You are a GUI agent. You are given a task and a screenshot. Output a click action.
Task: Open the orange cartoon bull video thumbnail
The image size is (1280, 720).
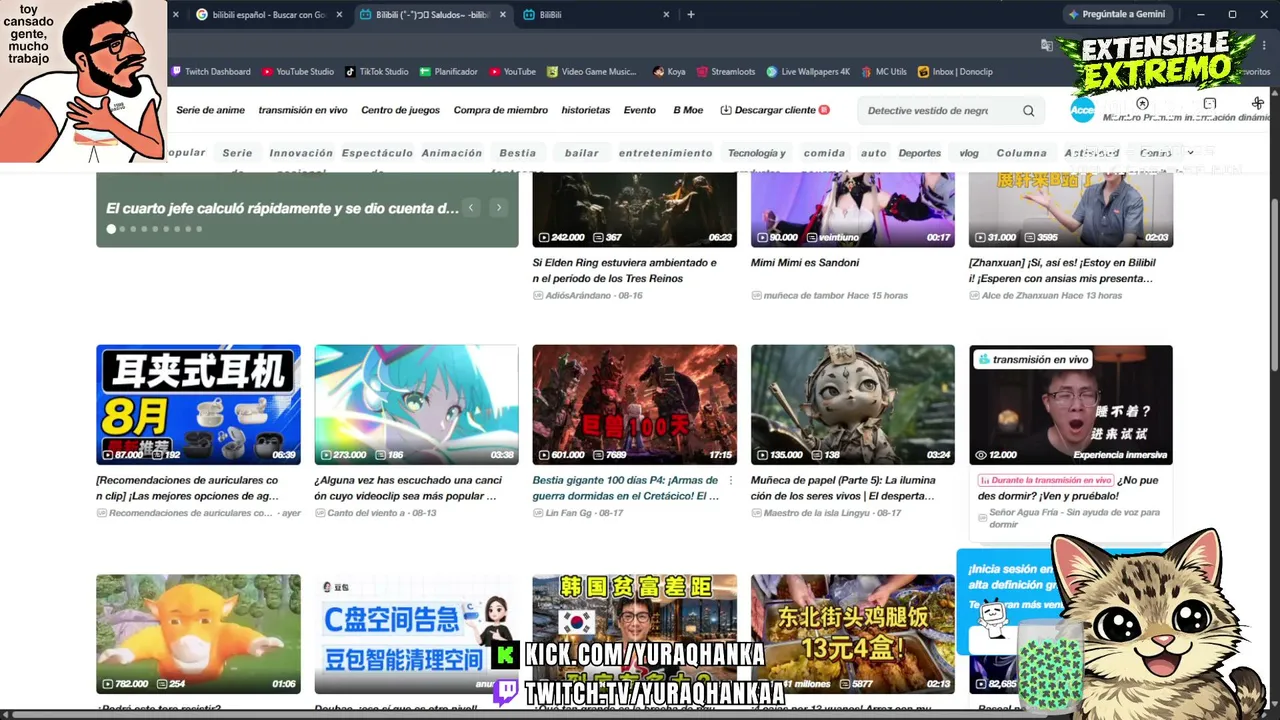(x=198, y=634)
